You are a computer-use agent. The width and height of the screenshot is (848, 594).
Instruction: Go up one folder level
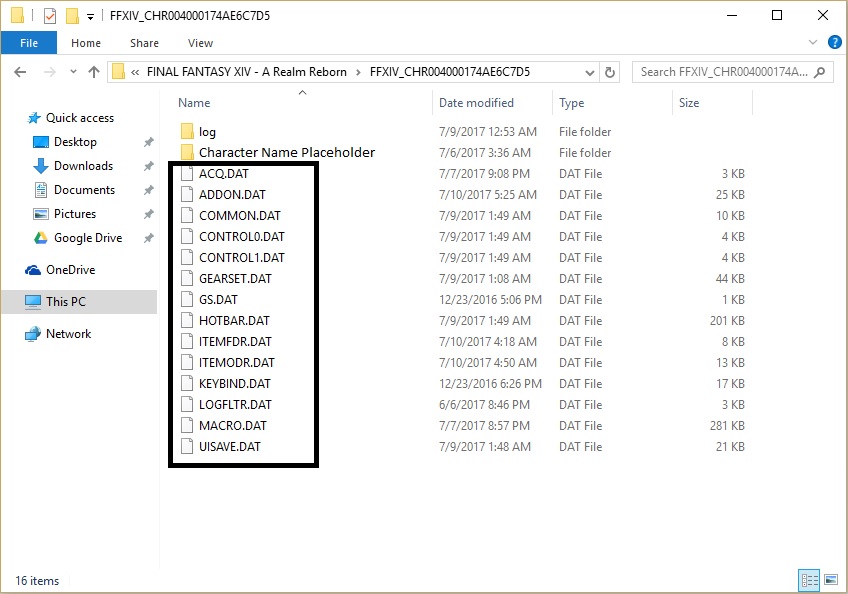tap(94, 72)
